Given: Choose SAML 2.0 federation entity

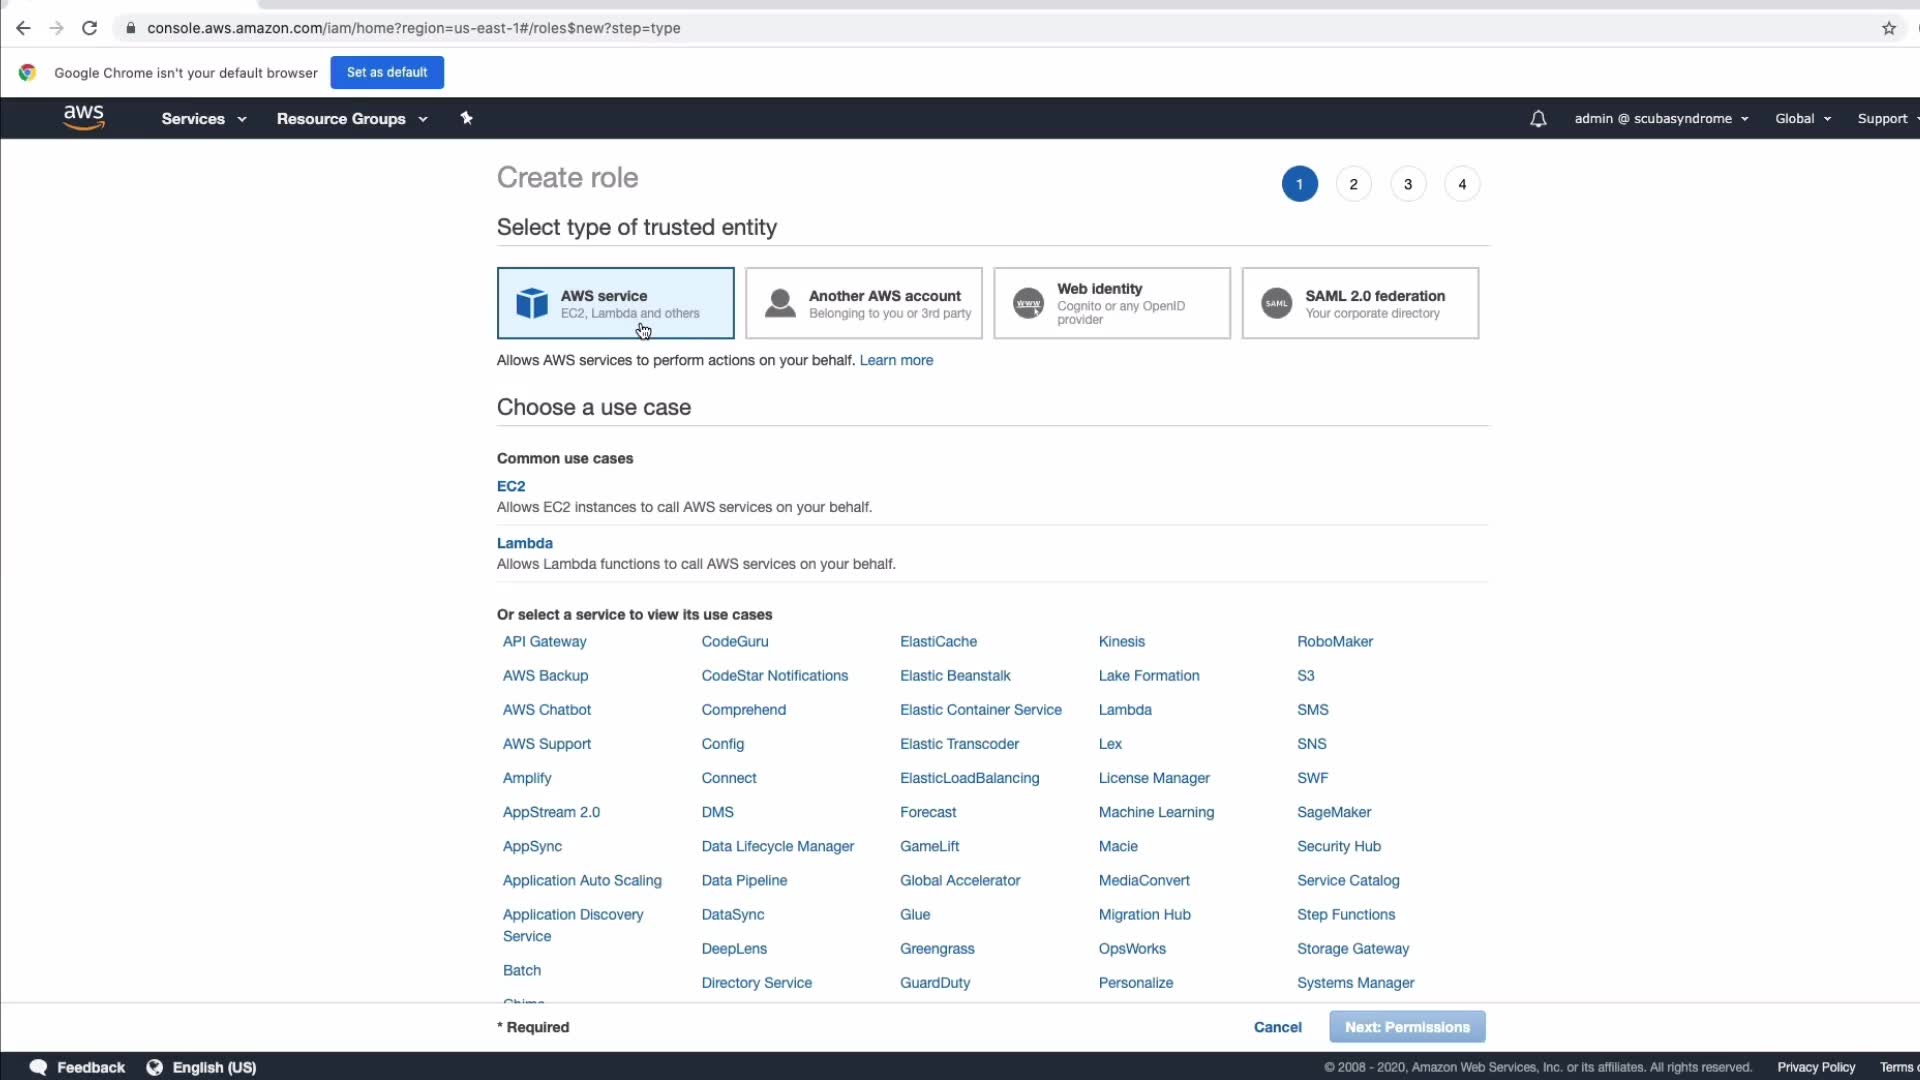Looking at the screenshot, I should (x=1359, y=303).
